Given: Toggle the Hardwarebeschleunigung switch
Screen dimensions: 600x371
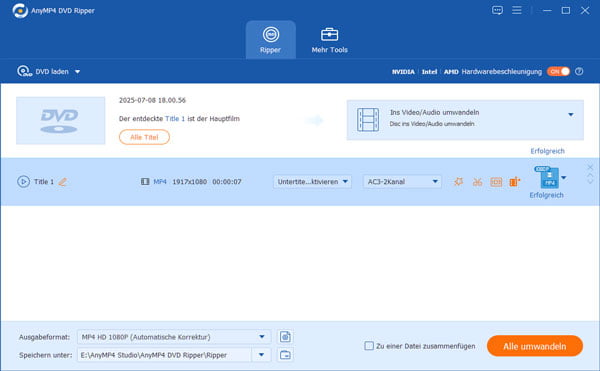Looking at the screenshot, I should (x=558, y=72).
